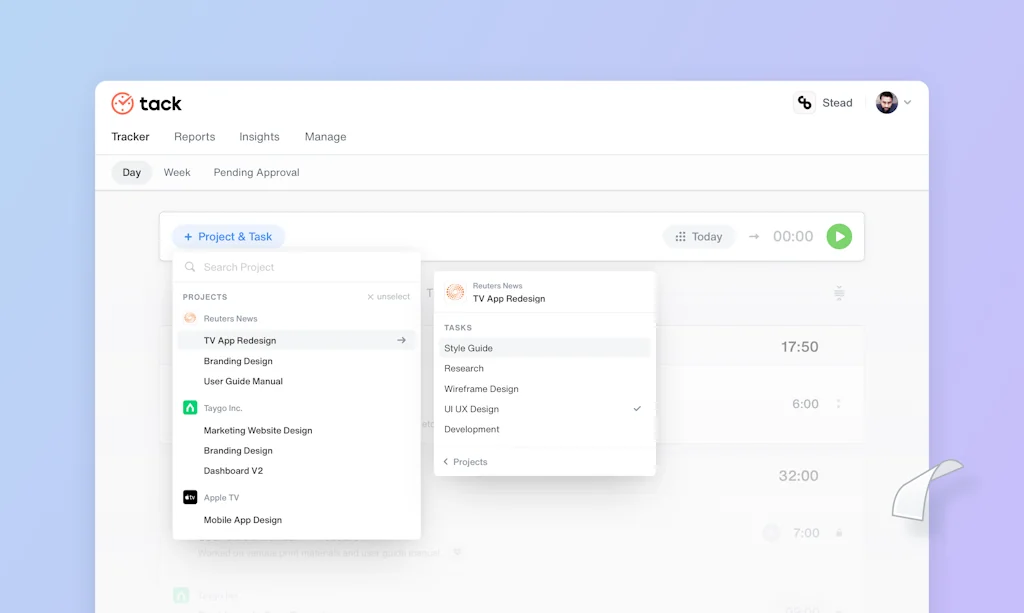Image resolution: width=1024 pixels, height=613 pixels.
Task: Click the Reuters News logo in project list
Action: click(190, 318)
